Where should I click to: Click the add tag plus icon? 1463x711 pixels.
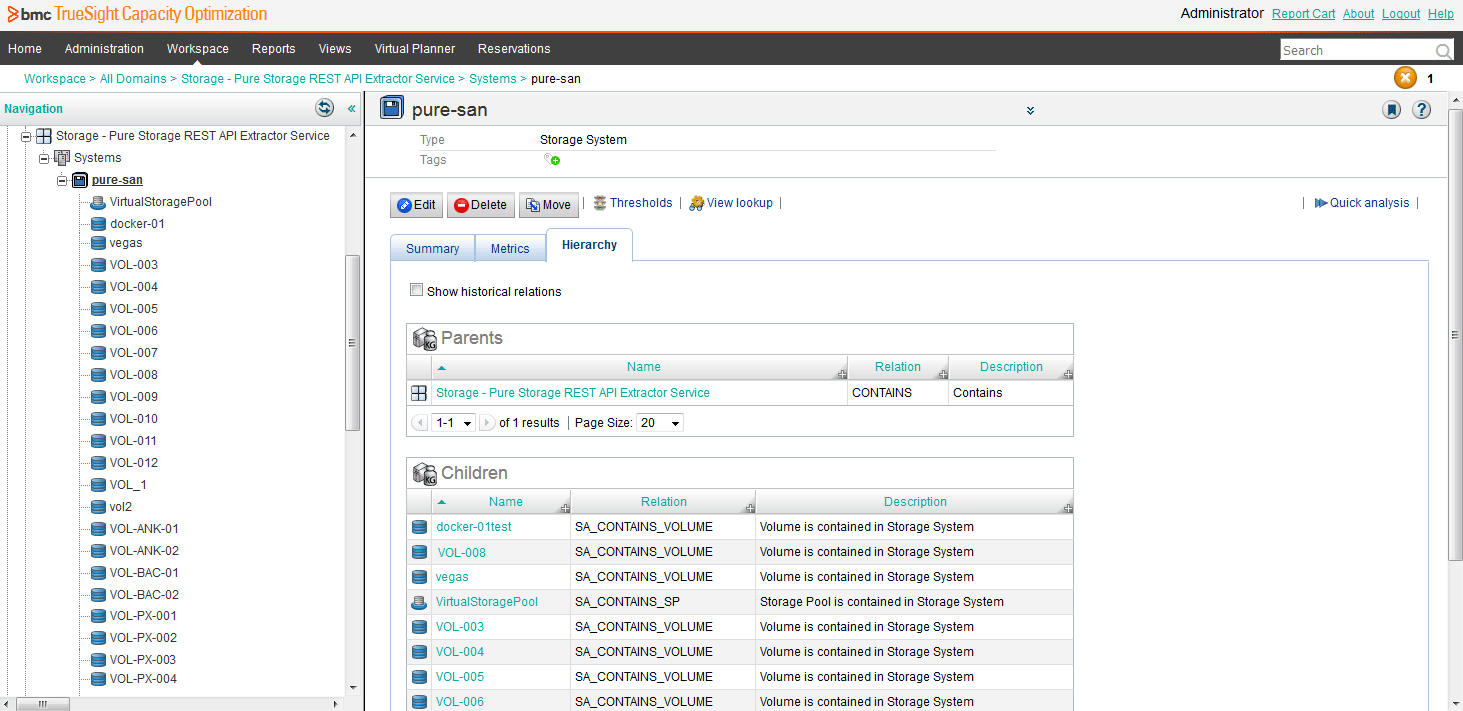(x=552, y=160)
